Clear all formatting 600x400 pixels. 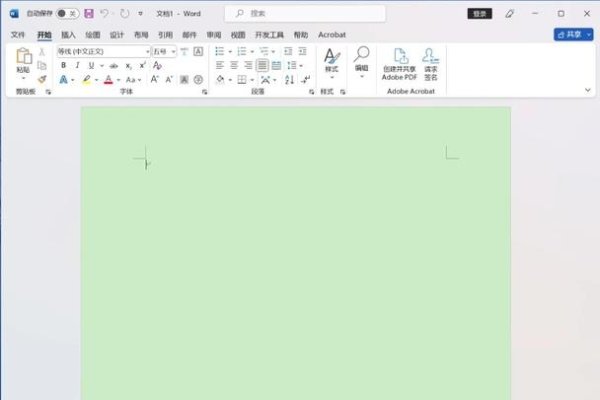click(157, 65)
